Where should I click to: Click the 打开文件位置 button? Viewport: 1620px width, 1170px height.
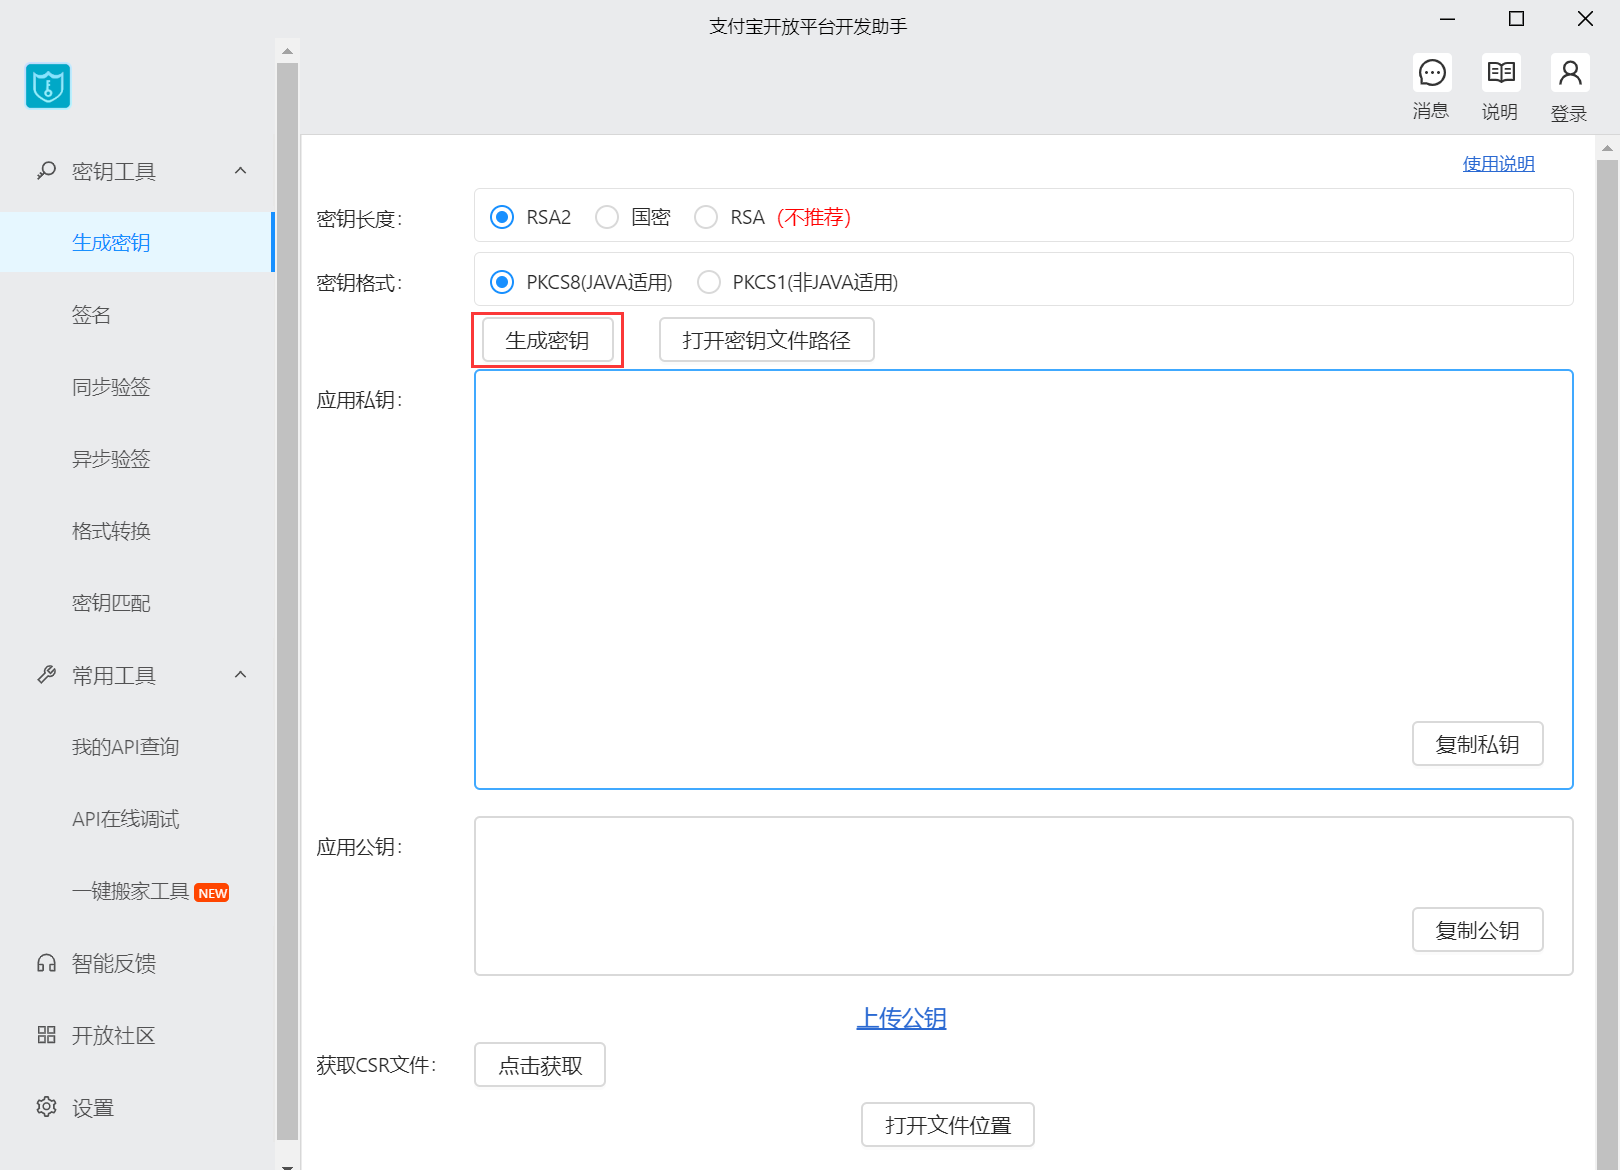(x=948, y=1125)
